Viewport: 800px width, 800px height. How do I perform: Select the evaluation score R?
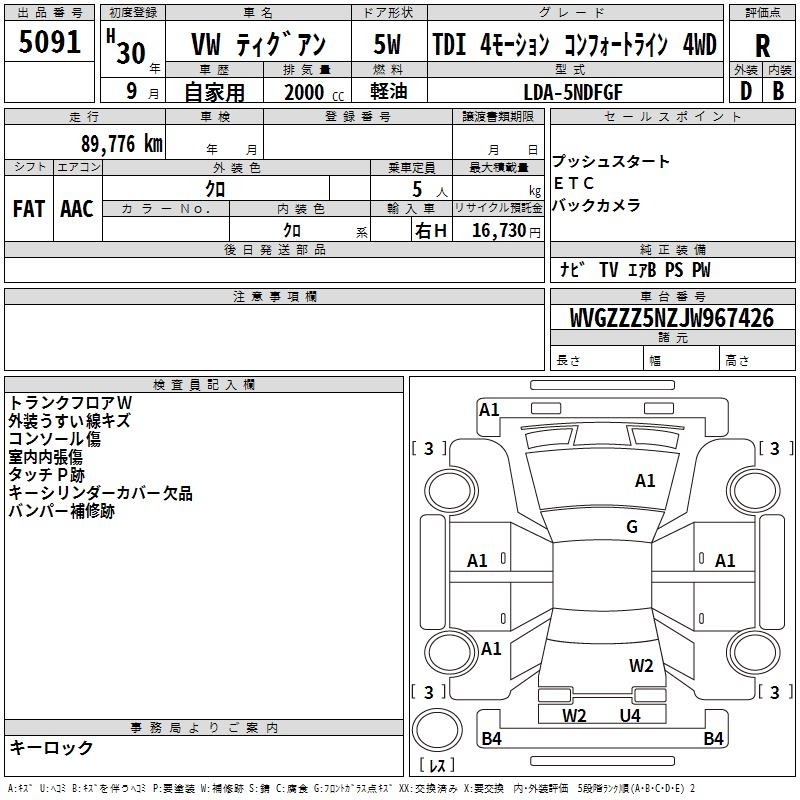[762, 46]
